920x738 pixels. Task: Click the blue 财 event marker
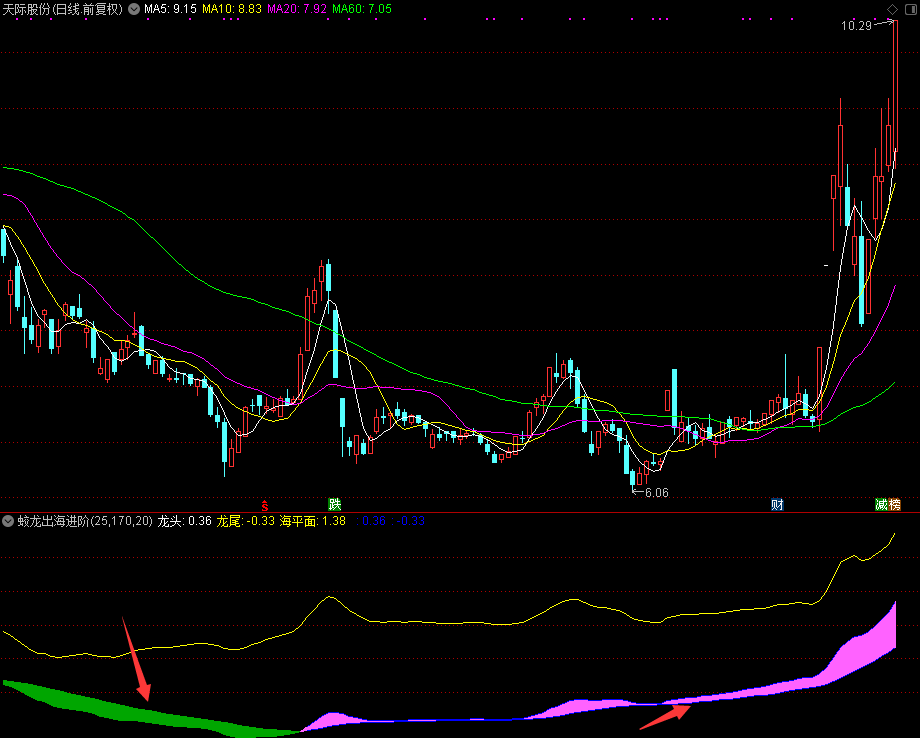(777, 504)
